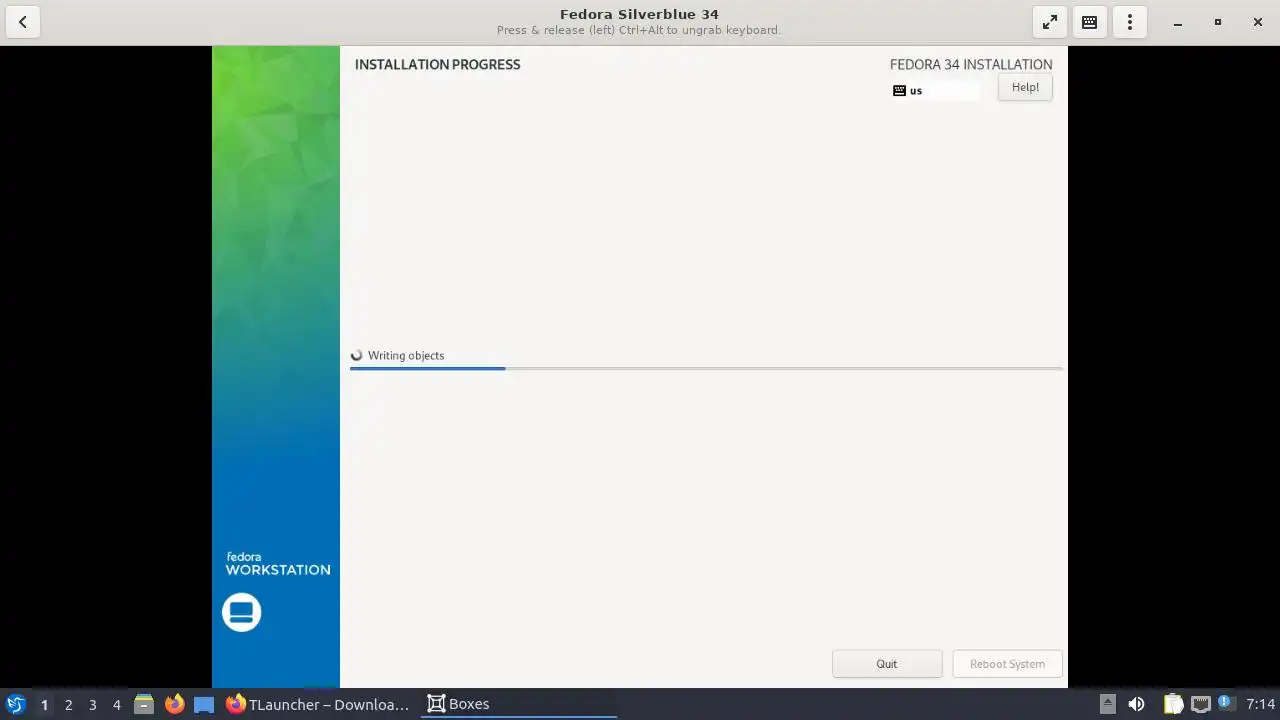Image resolution: width=1280 pixels, height=720 pixels.
Task: Open installer Help
Action: (1025, 87)
